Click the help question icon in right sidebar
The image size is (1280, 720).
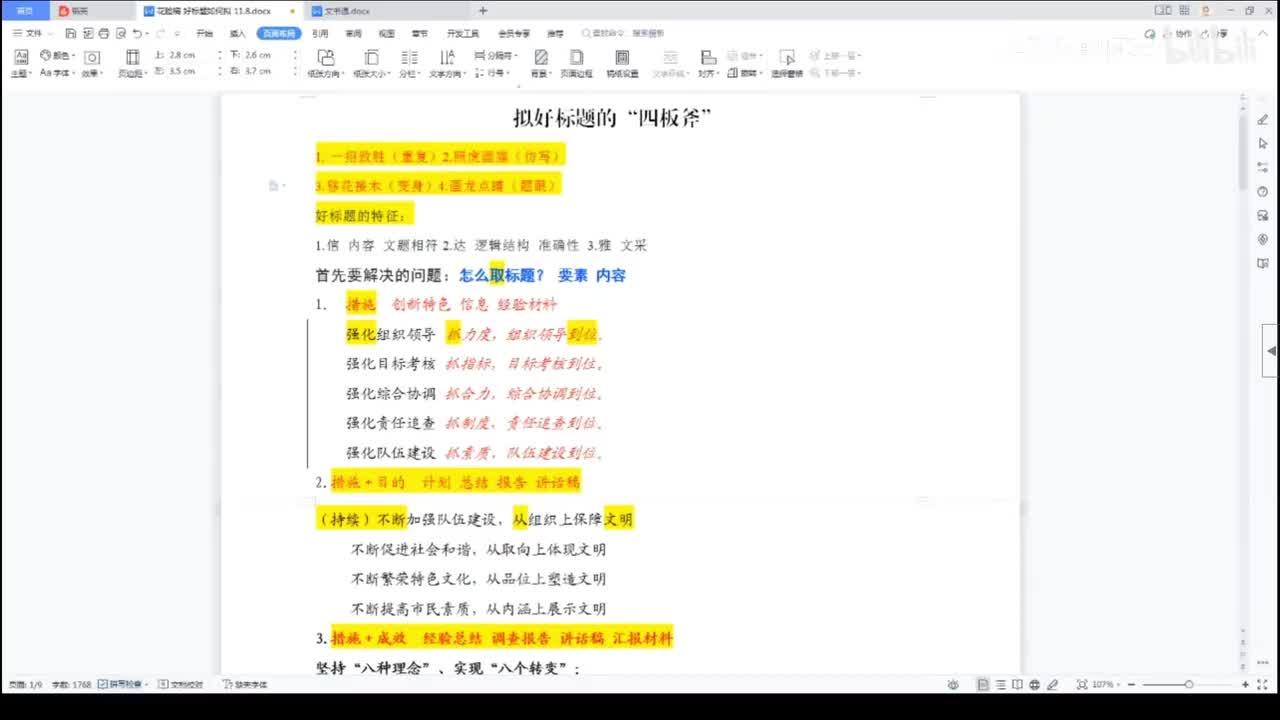coord(1263,191)
